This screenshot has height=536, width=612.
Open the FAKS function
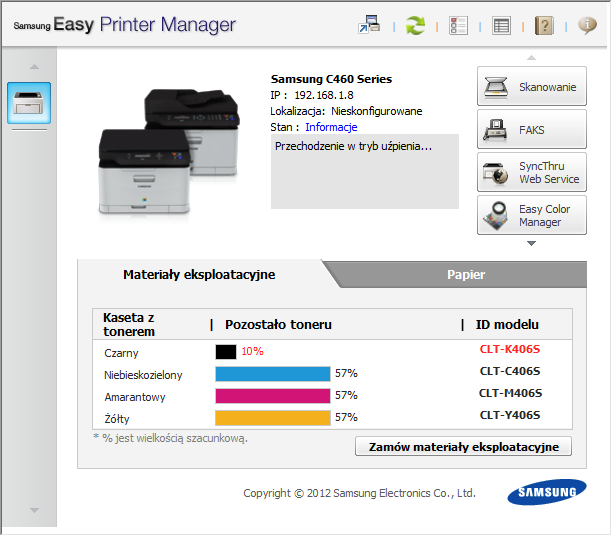532,129
